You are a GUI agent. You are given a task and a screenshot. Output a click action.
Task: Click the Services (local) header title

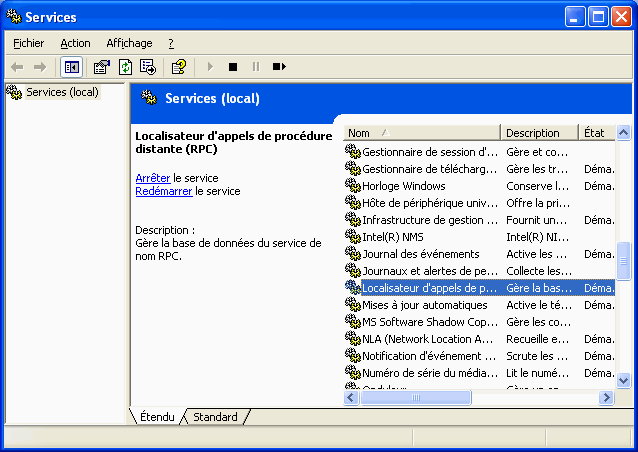click(x=212, y=98)
